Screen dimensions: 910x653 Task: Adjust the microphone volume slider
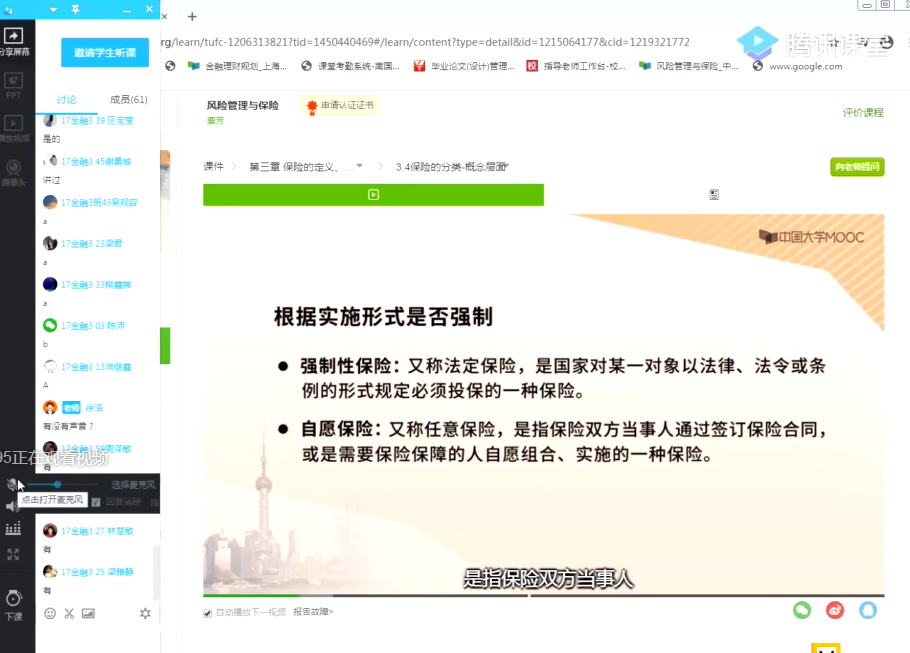[58, 484]
